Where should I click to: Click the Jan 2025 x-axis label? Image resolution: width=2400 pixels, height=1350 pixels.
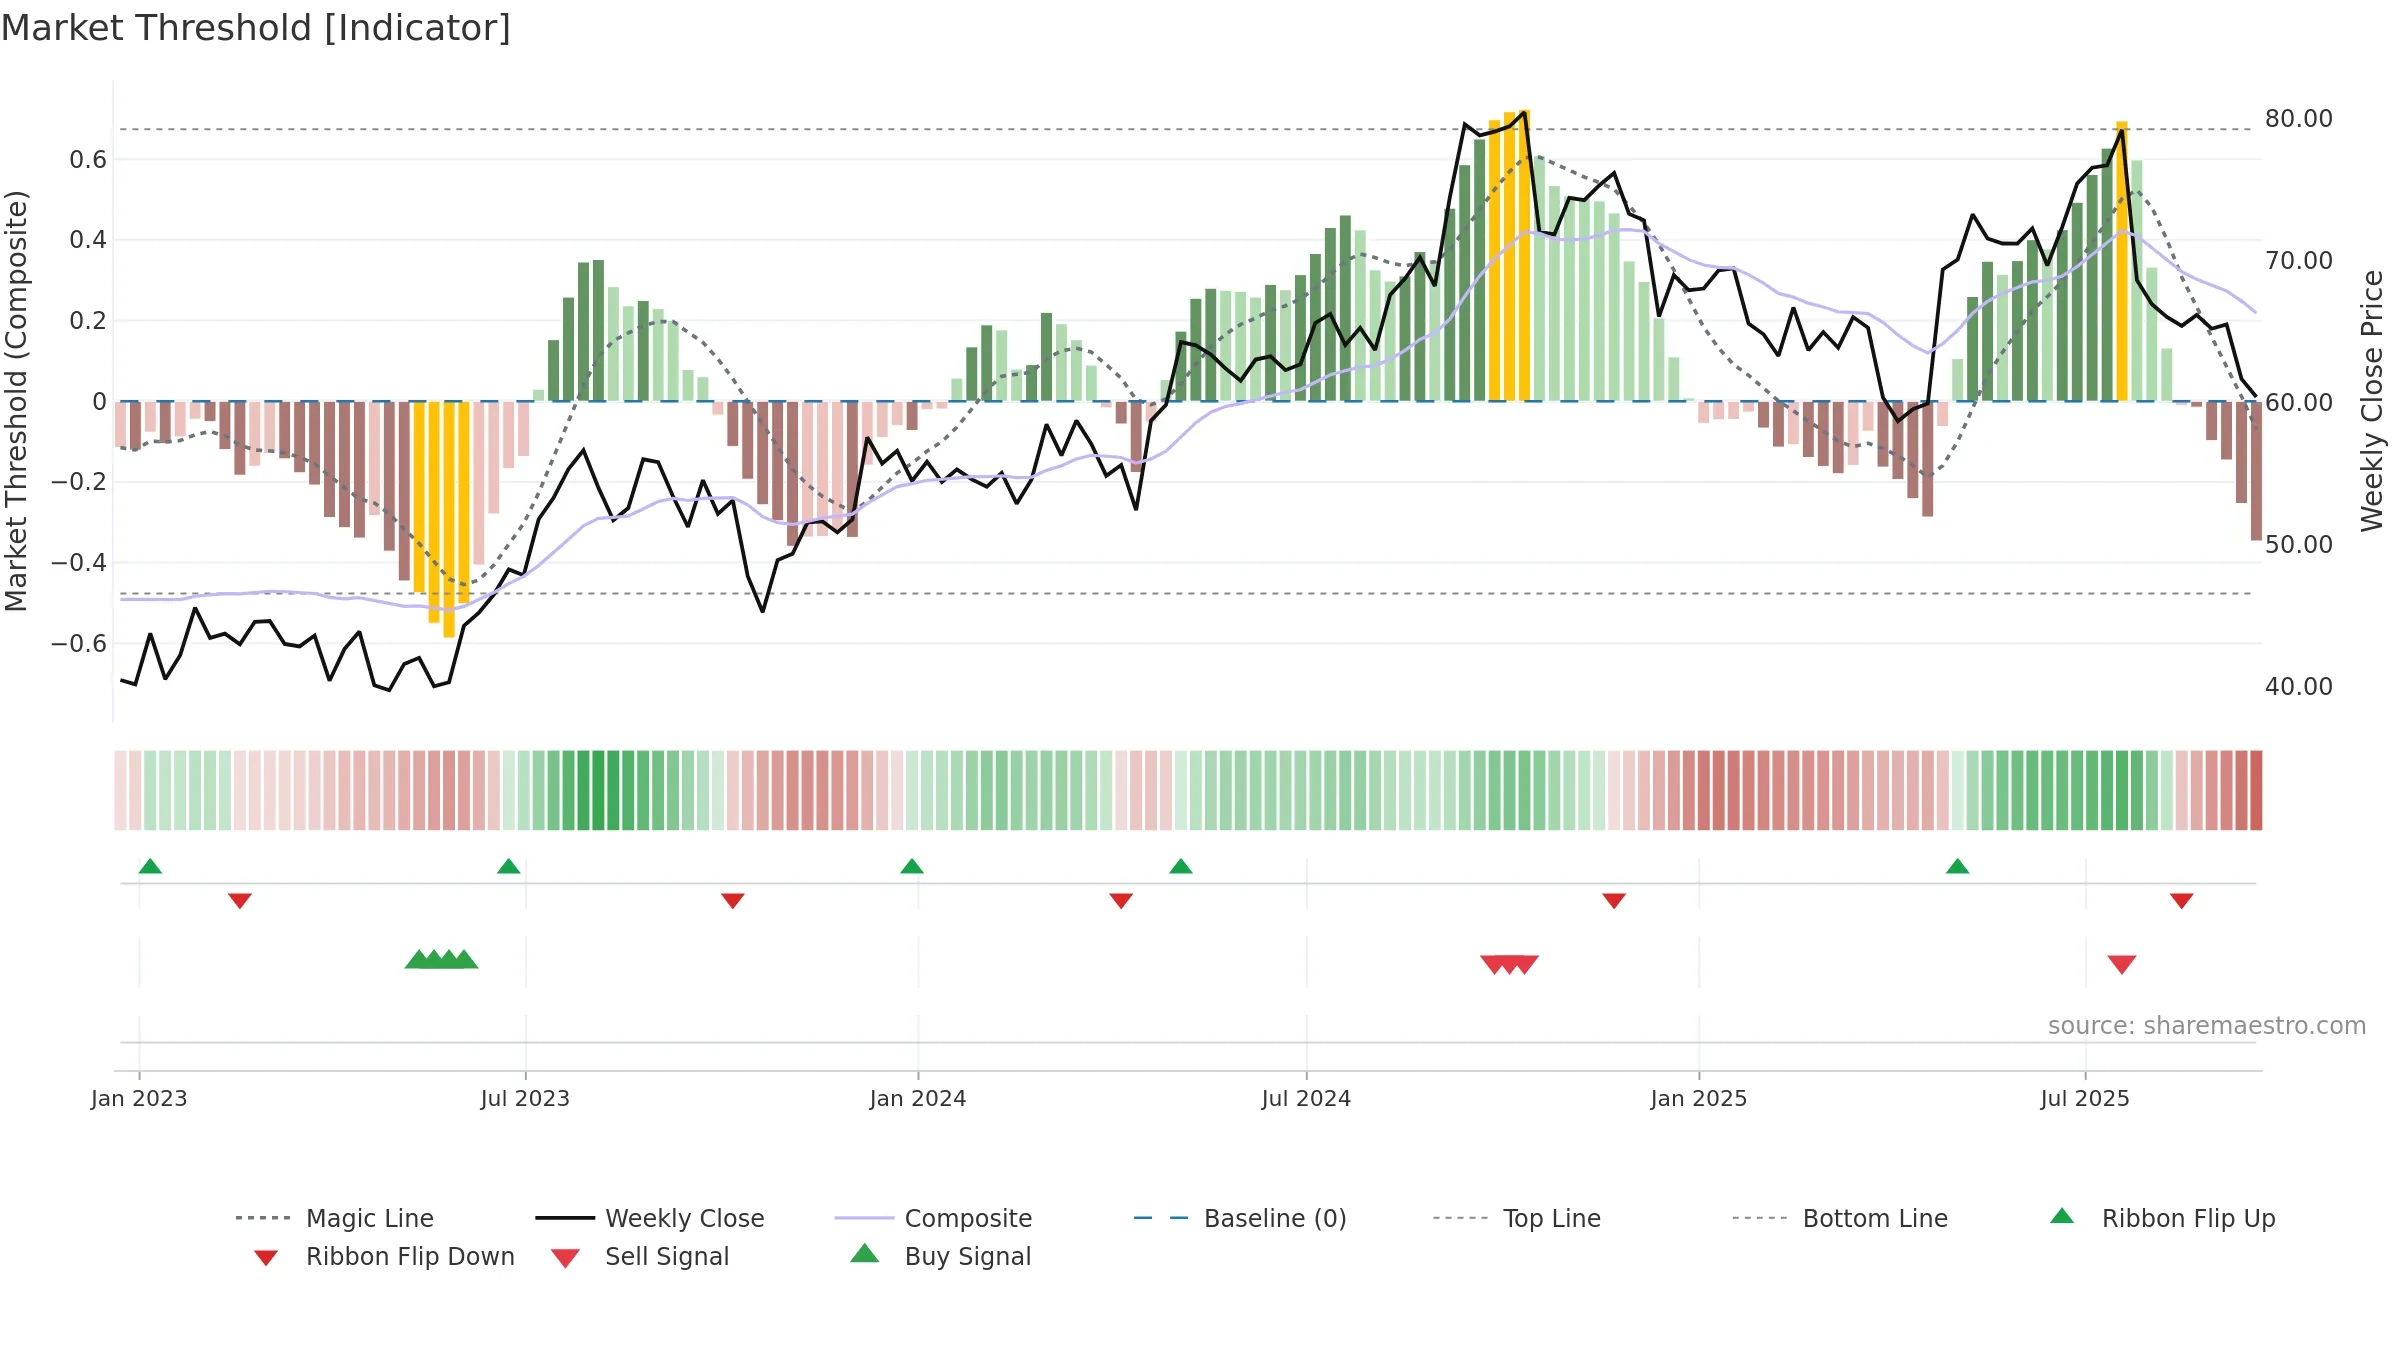[x=1699, y=1098]
